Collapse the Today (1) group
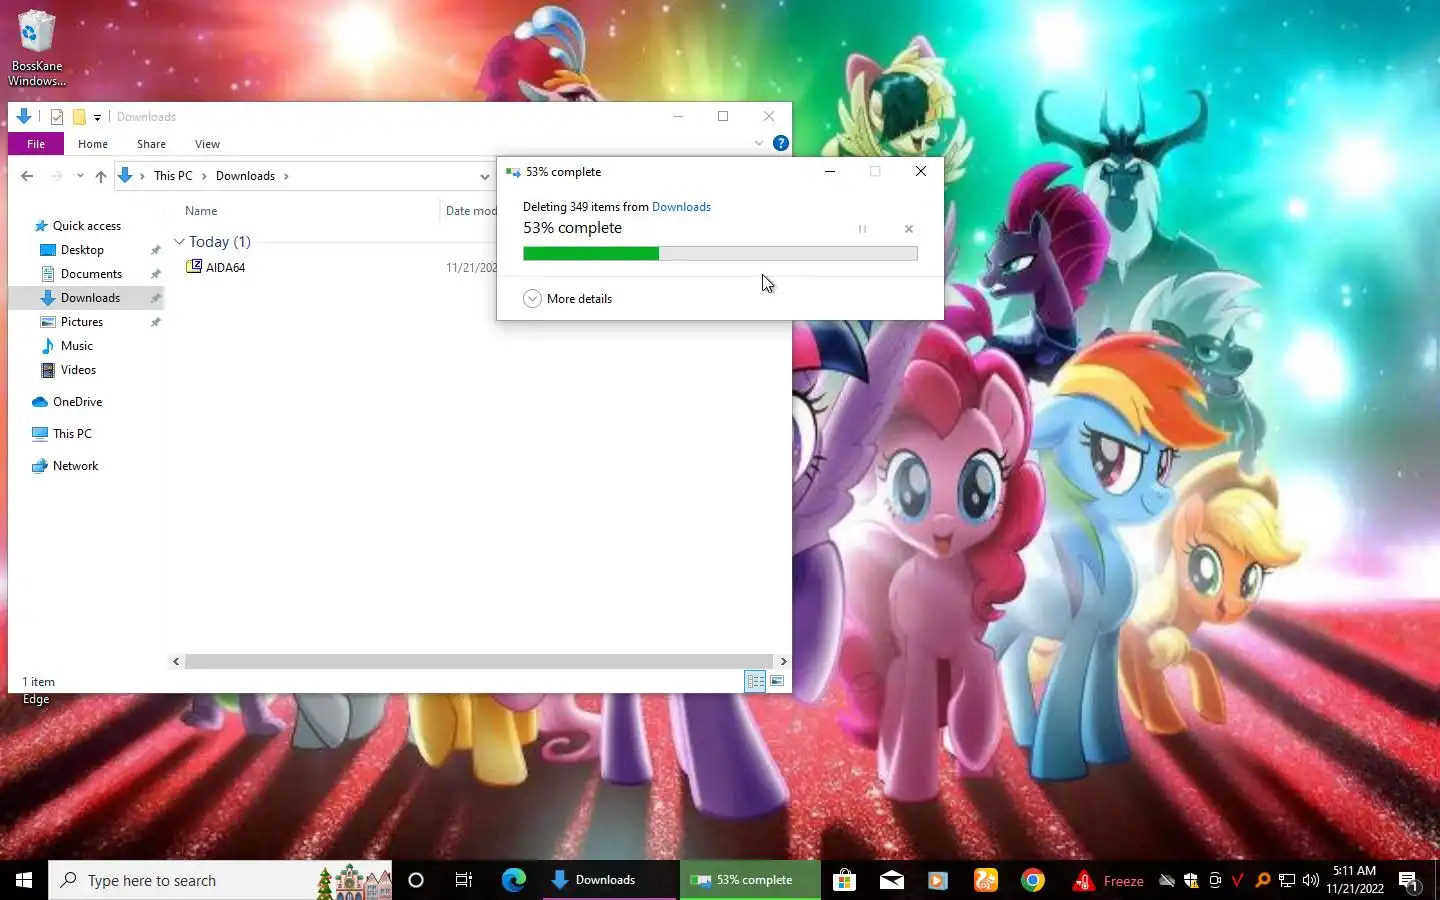The width and height of the screenshot is (1440, 900). click(179, 242)
